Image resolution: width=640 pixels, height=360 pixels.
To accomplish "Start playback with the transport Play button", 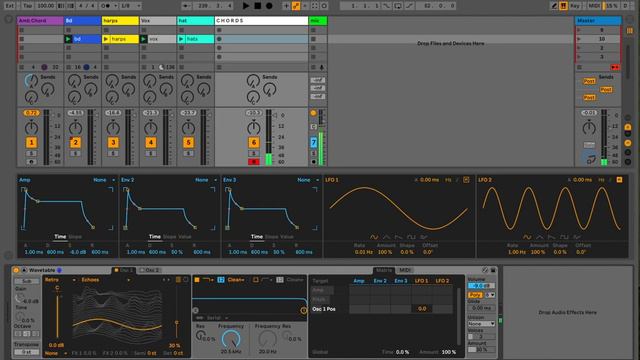I will point(246,6).
